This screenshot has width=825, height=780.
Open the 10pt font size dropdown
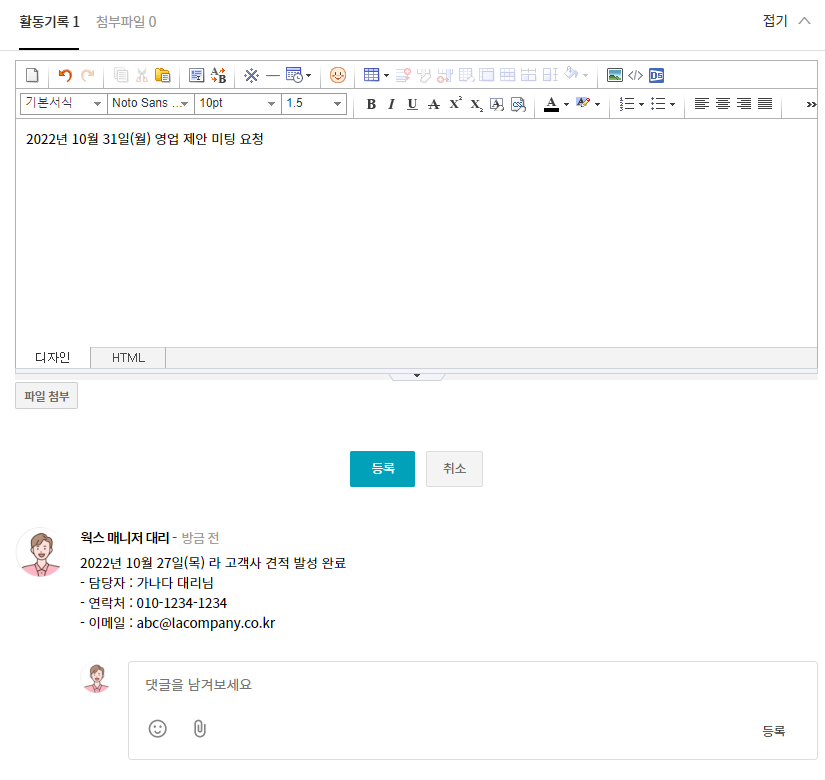237,104
